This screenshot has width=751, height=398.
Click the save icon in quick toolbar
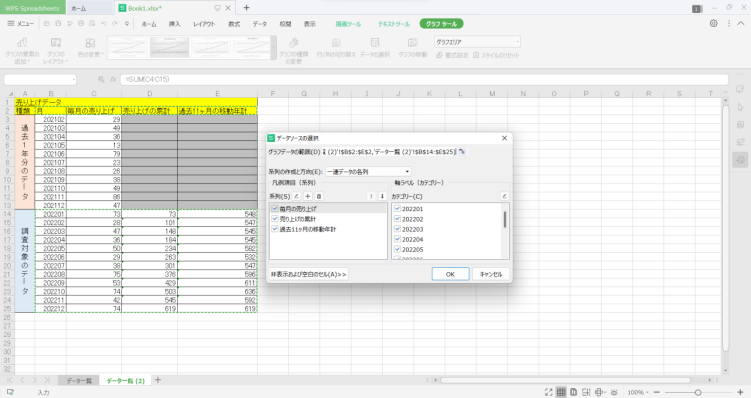point(58,23)
